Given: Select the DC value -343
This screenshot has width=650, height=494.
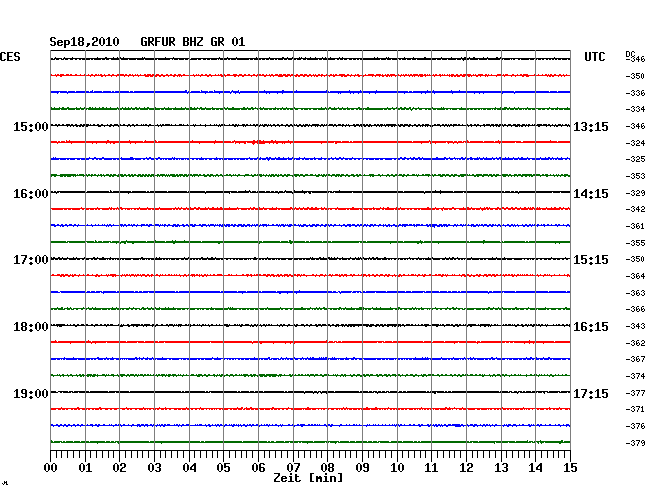Looking at the screenshot, I should [635, 326].
